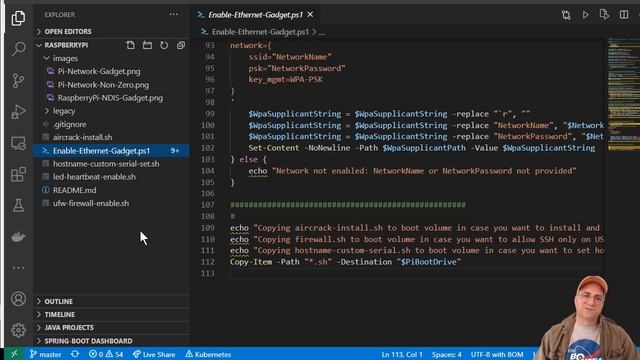Collapse all folders in Explorer
The width and height of the screenshot is (640, 360).
pyautogui.click(x=181, y=45)
